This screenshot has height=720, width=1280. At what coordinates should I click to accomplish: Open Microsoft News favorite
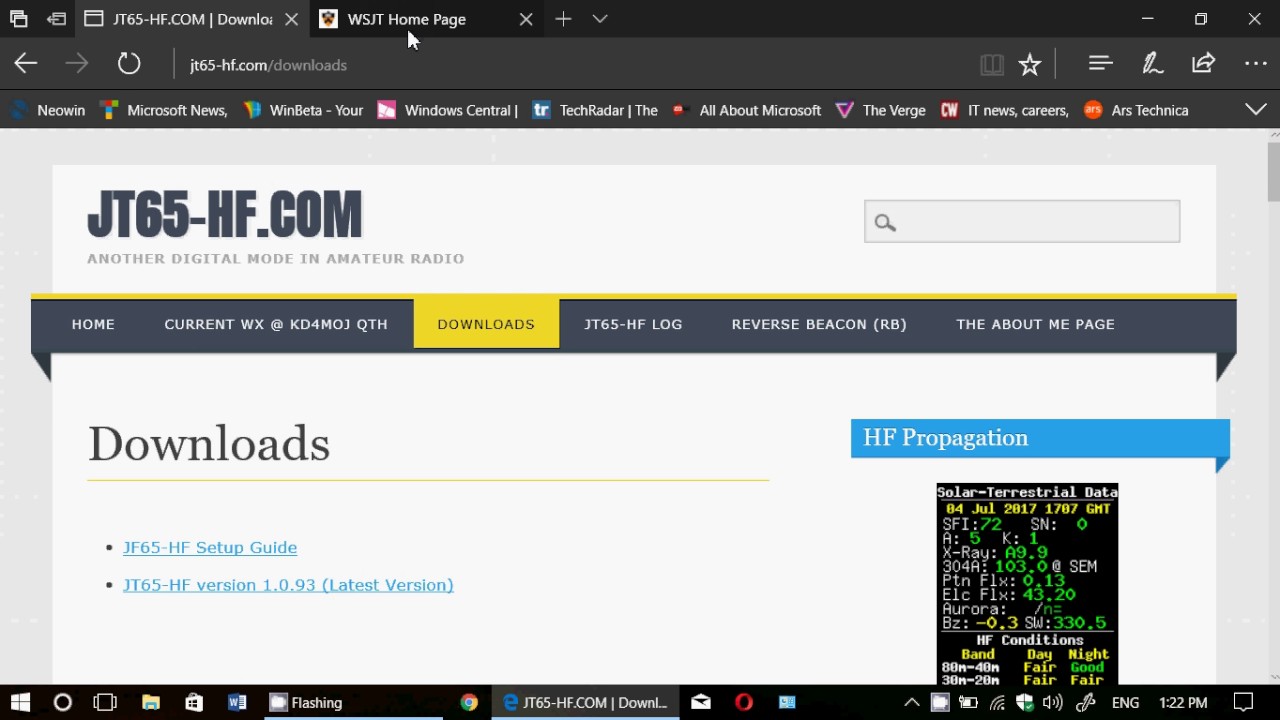coord(164,110)
